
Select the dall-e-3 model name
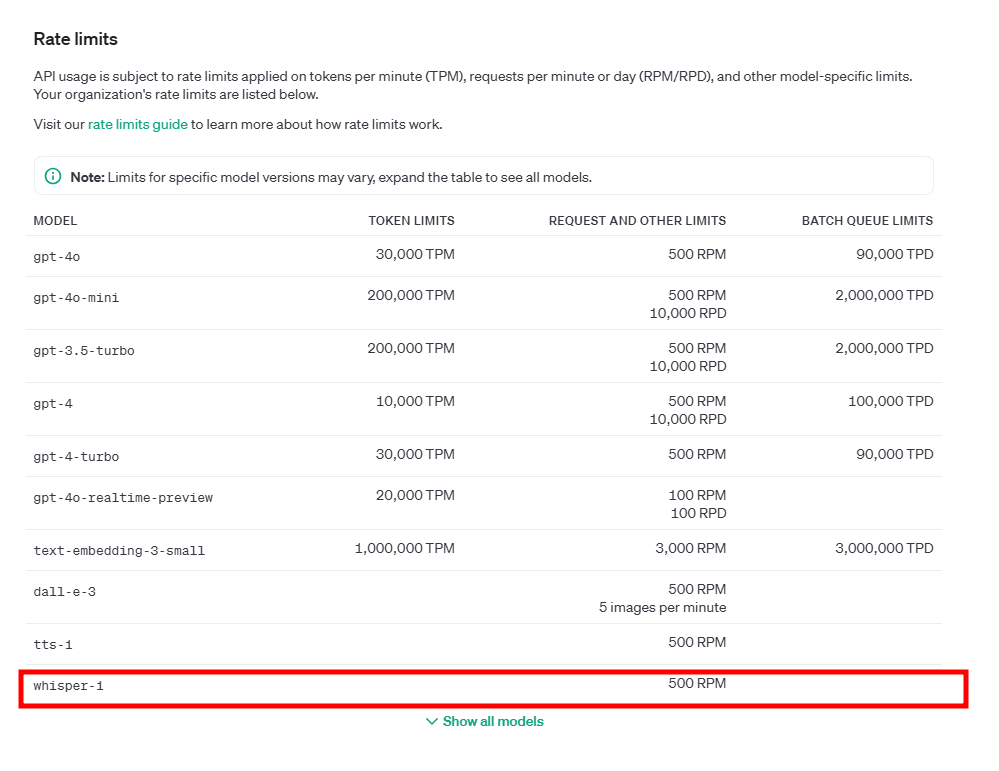tap(64, 591)
